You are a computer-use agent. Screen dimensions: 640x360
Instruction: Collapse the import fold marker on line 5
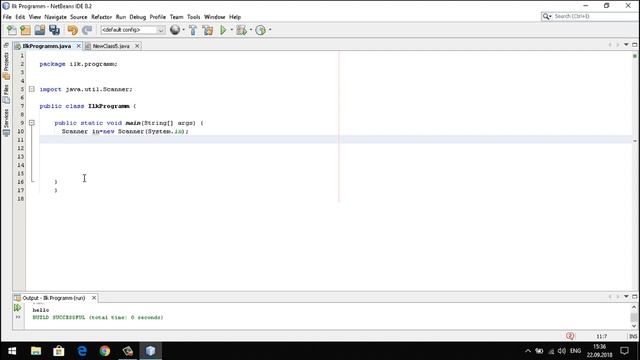pyautogui.click(x=31, y=89)
